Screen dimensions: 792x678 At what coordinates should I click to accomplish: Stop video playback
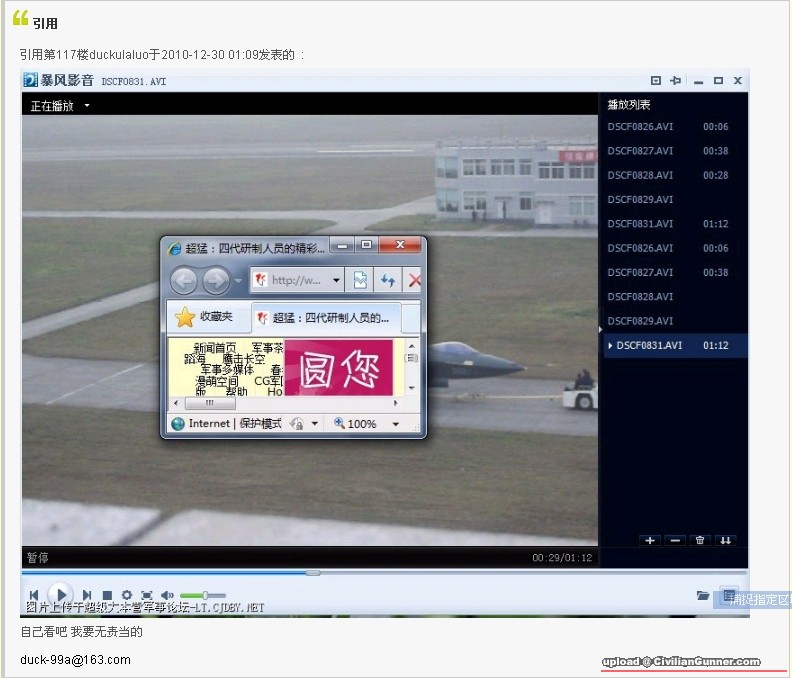pos(107,595)
